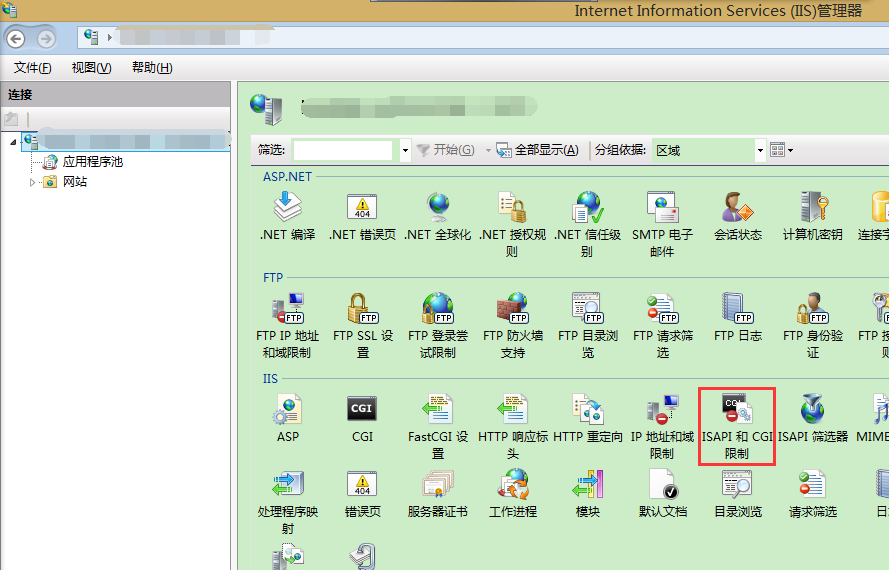The image size is (889, 570).
Task: Open the CGI feature icon
Action: (362, 419)
